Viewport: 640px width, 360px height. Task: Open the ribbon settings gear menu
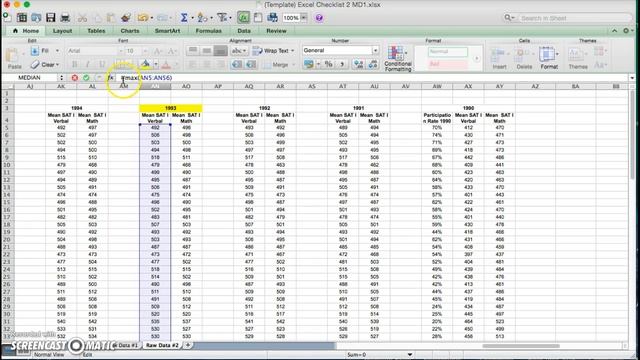coord(627,31)
